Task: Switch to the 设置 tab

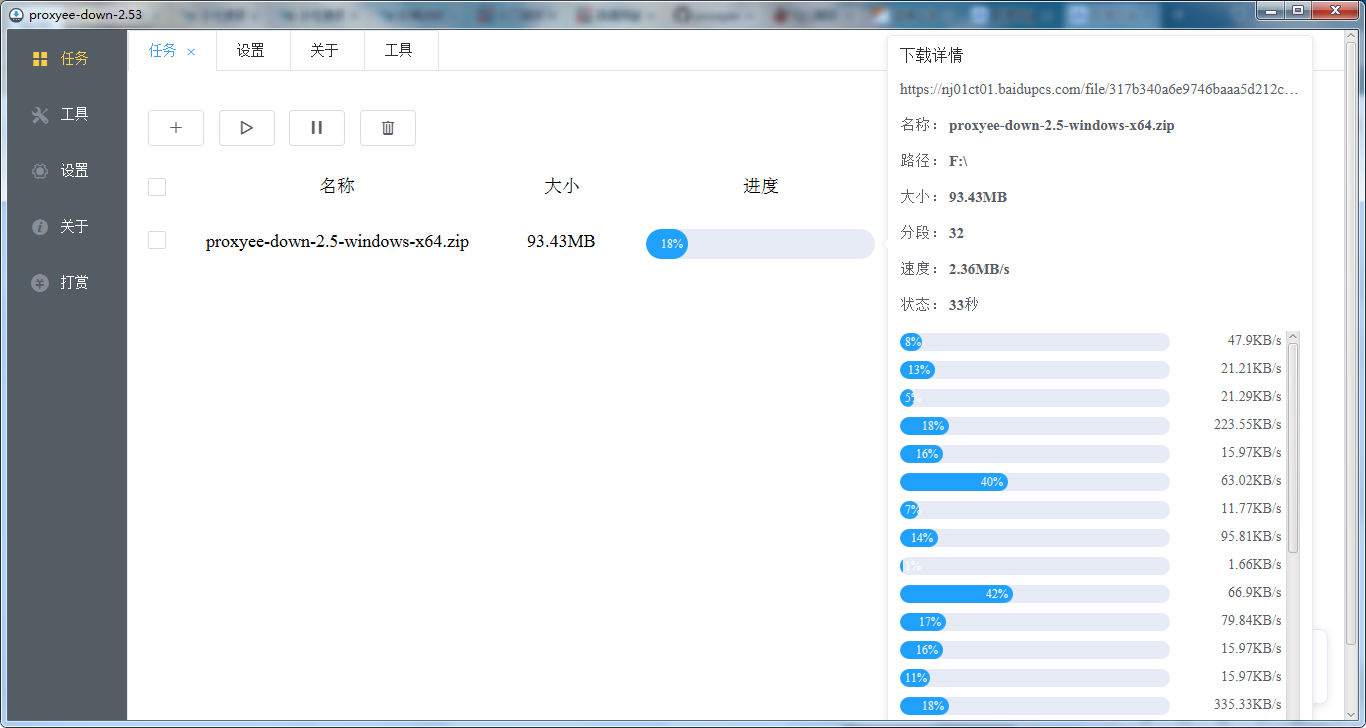Action: click(251, 50)
